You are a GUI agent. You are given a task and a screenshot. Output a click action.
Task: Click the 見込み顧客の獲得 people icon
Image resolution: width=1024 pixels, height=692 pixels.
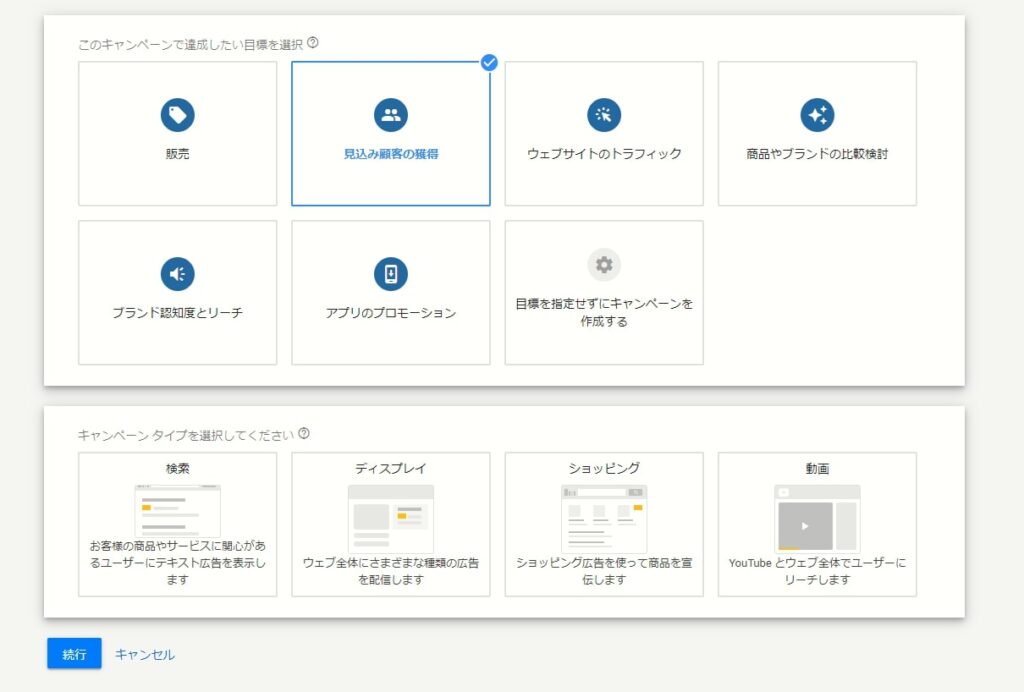391,115
